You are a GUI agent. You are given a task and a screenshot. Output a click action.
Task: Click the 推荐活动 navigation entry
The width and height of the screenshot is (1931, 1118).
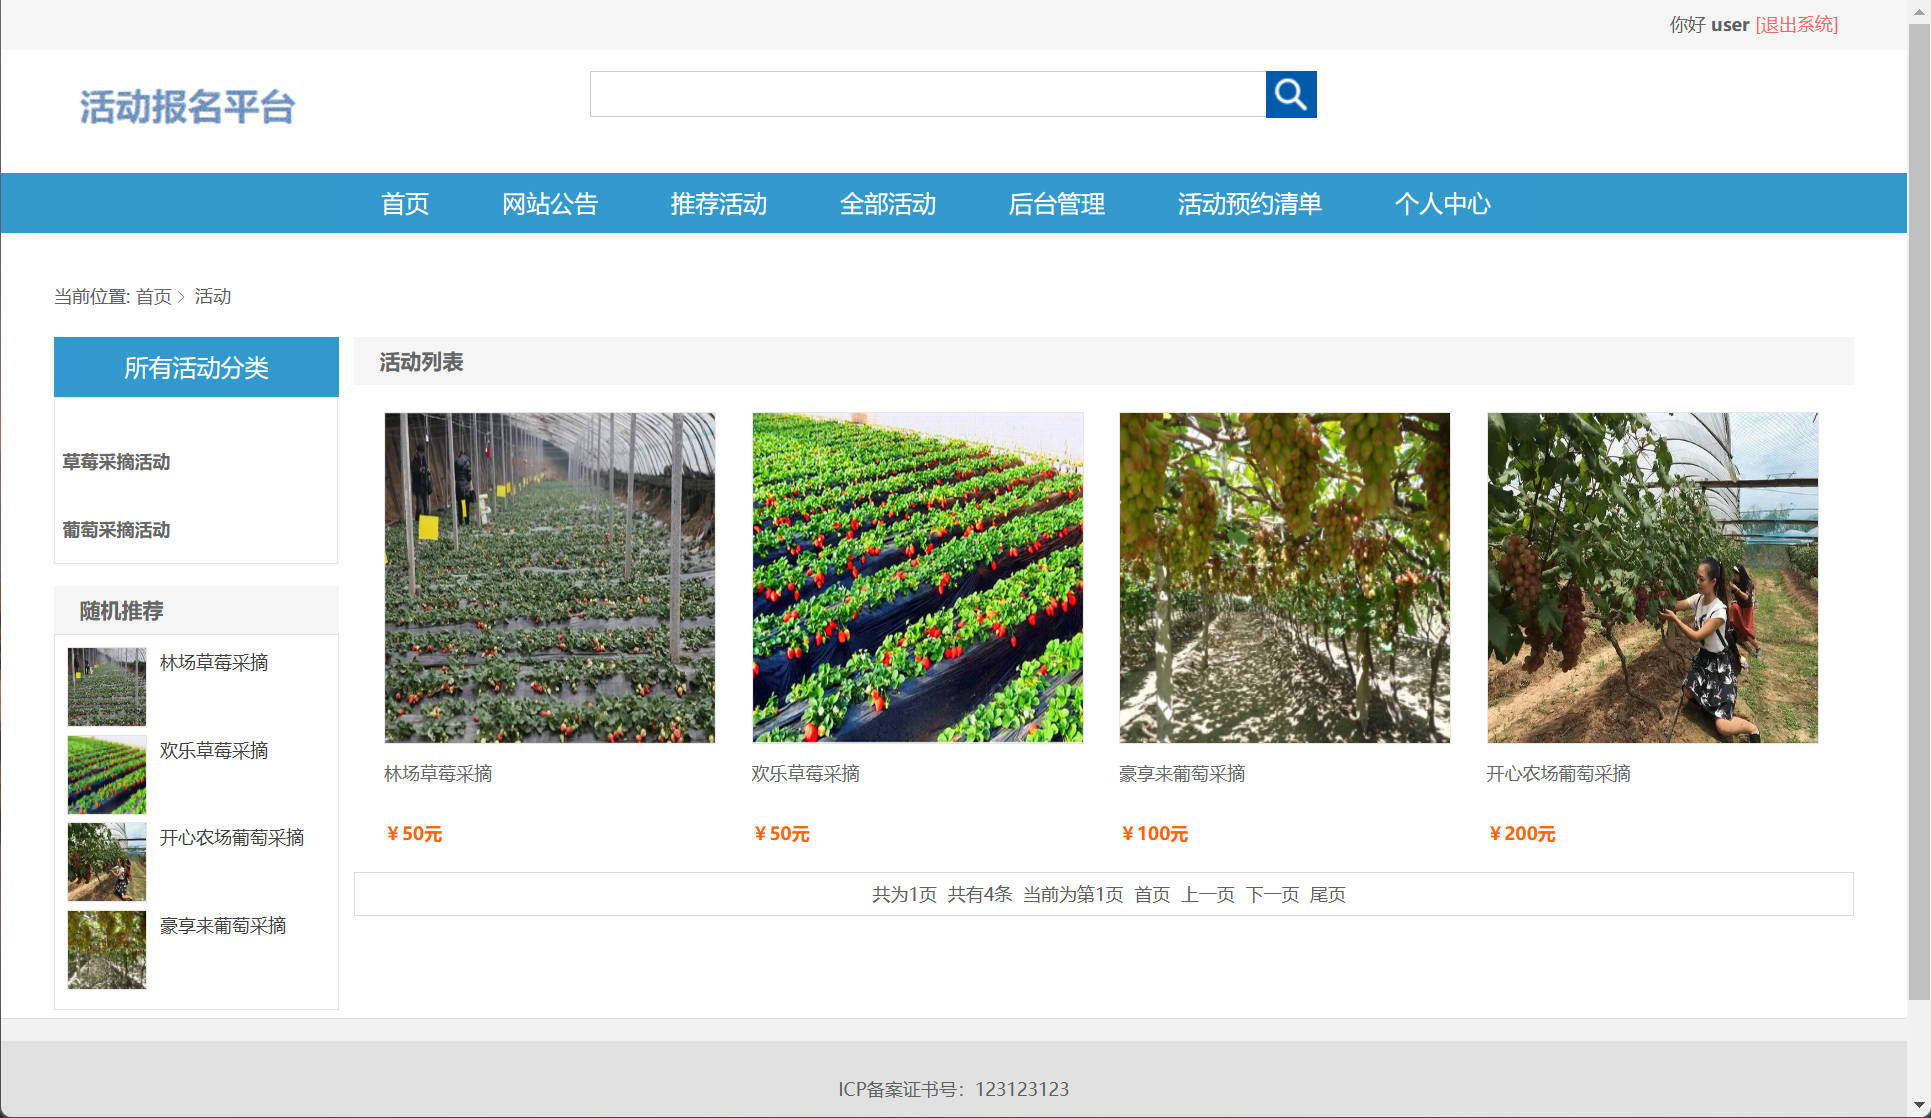tap(718, 203)
